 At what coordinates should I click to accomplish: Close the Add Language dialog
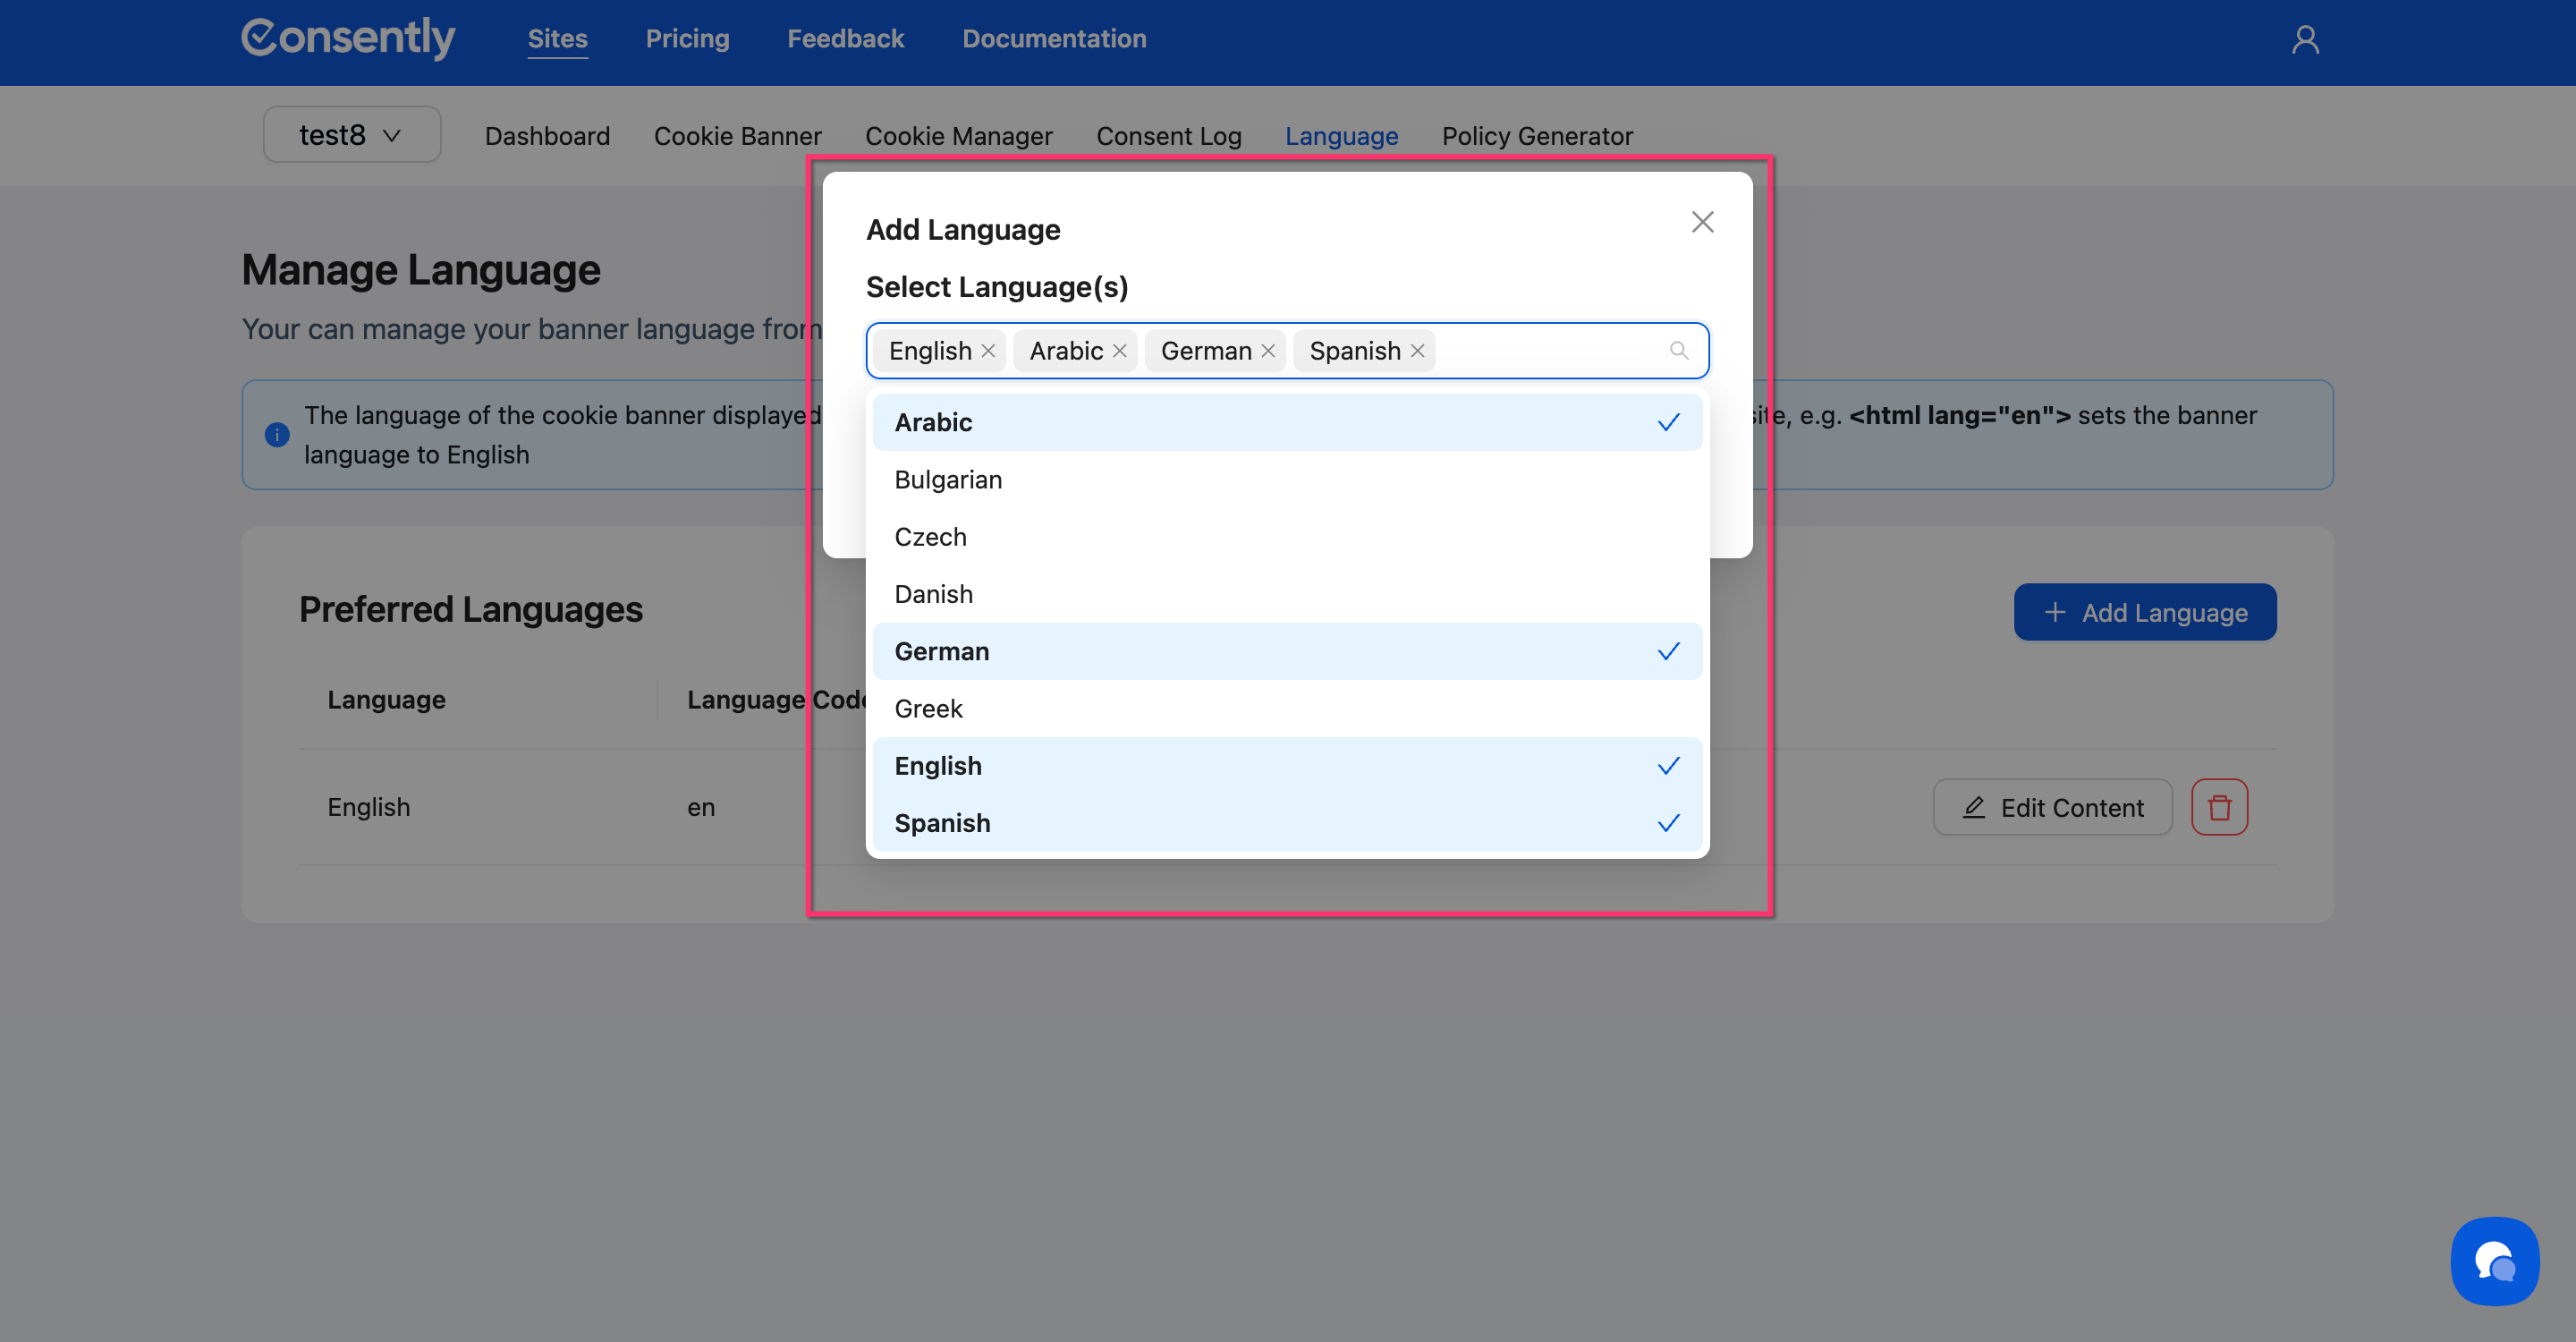[x=1702, y=222]
